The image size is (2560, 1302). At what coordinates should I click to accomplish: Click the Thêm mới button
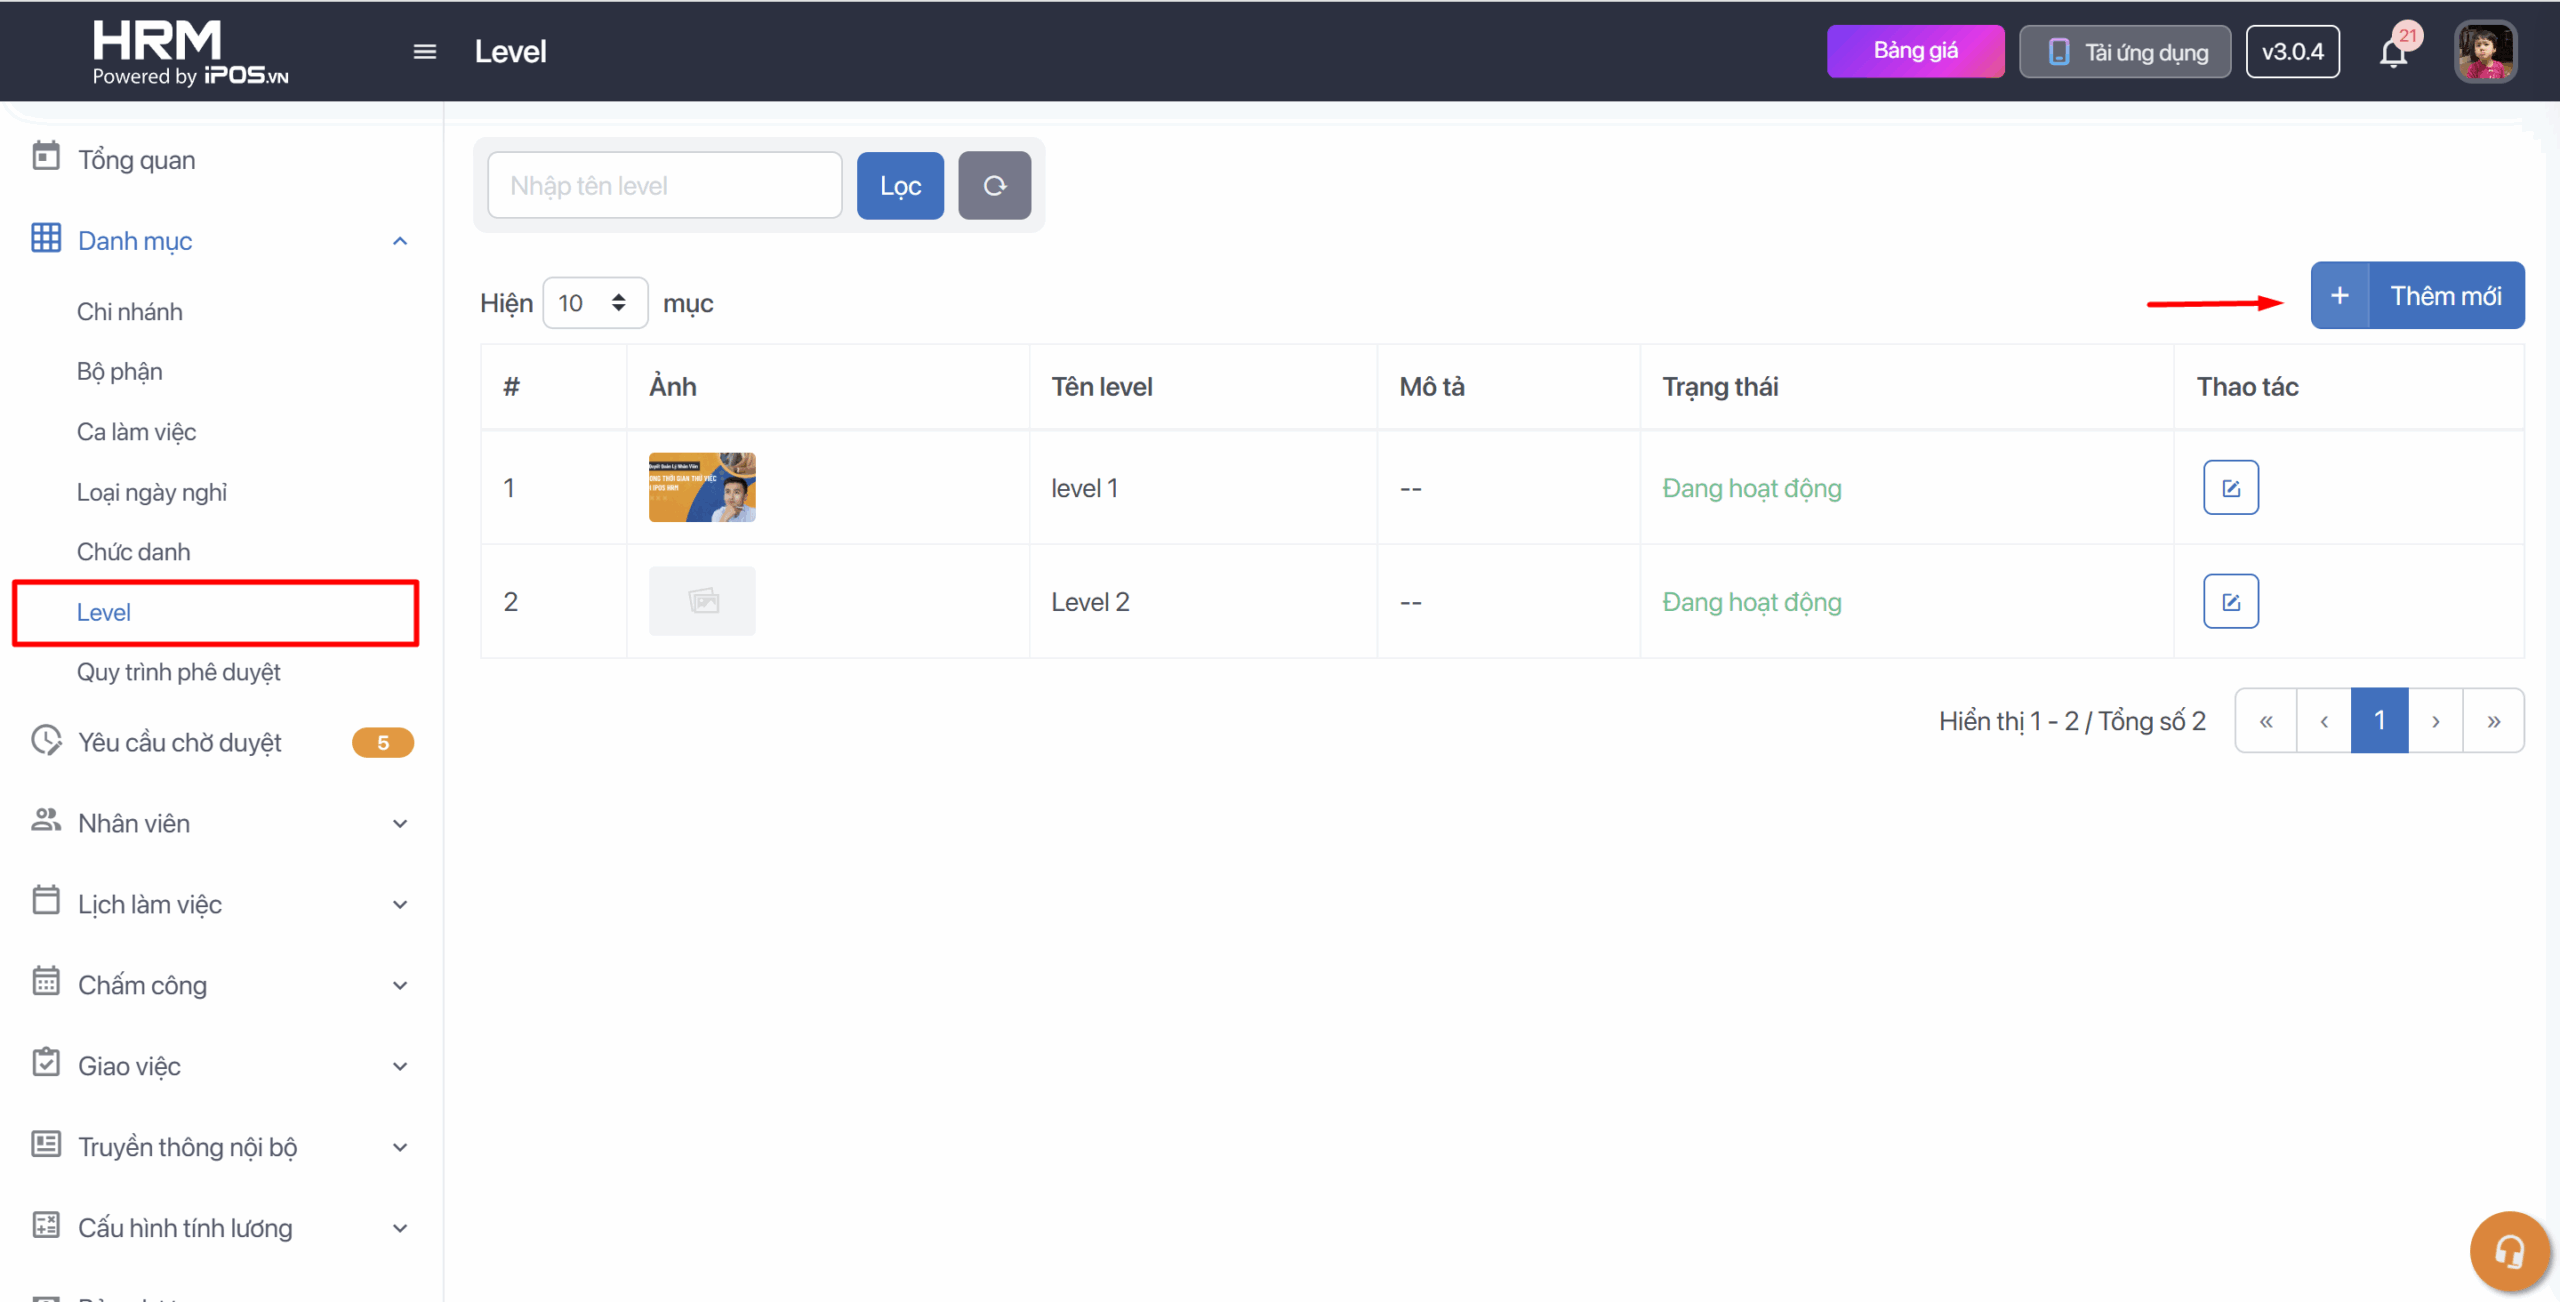2417,296
